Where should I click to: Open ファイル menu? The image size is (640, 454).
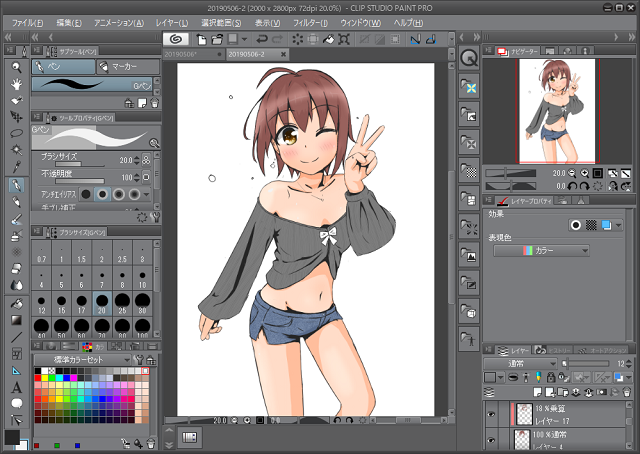[x=27, y=23]
